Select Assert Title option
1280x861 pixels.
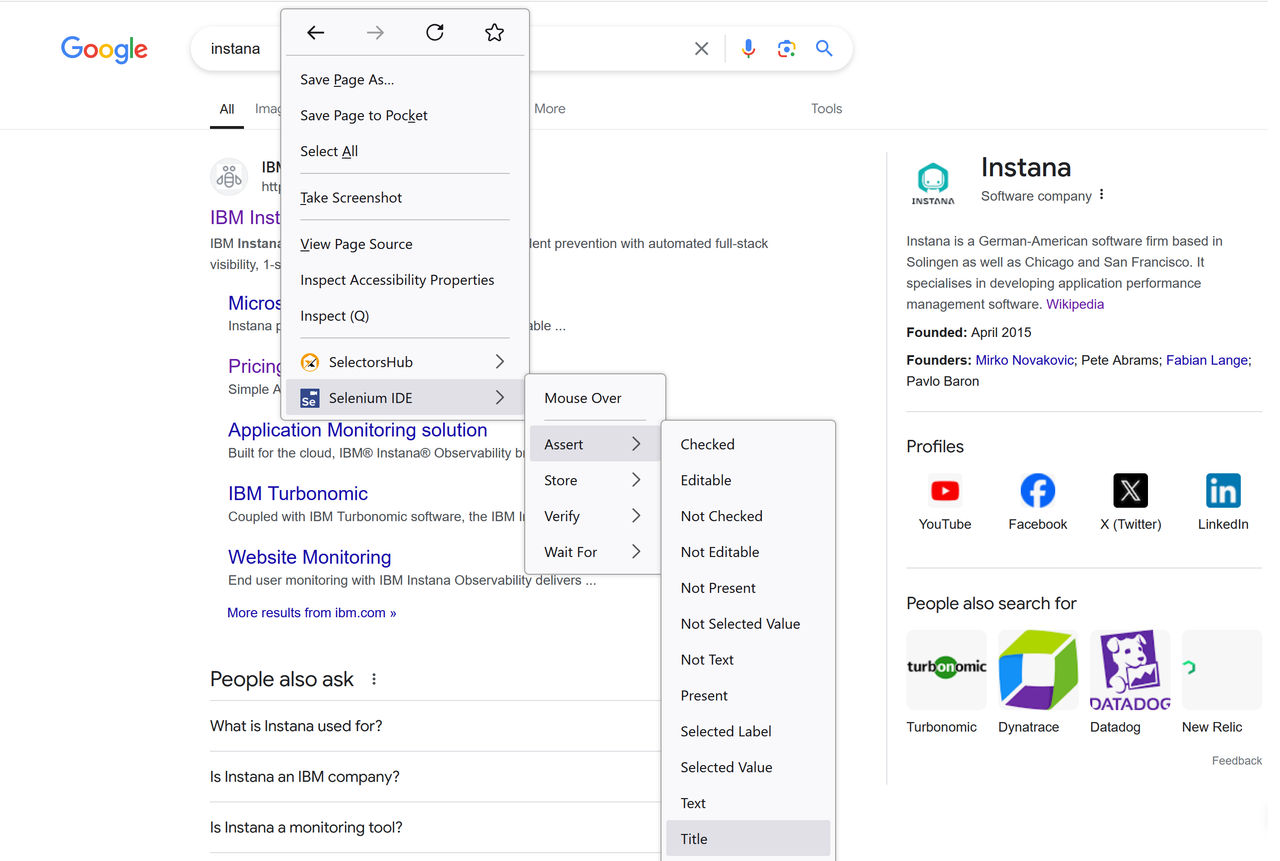coord(748,839)
